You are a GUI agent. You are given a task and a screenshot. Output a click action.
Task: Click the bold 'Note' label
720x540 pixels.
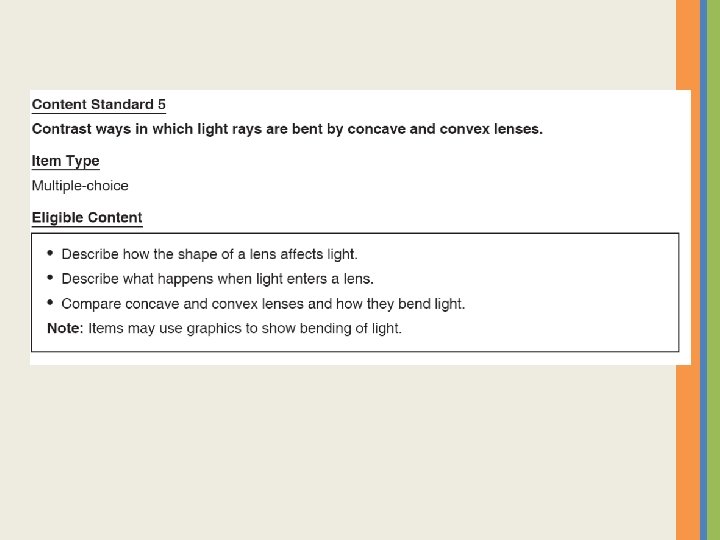click(64, 328)
